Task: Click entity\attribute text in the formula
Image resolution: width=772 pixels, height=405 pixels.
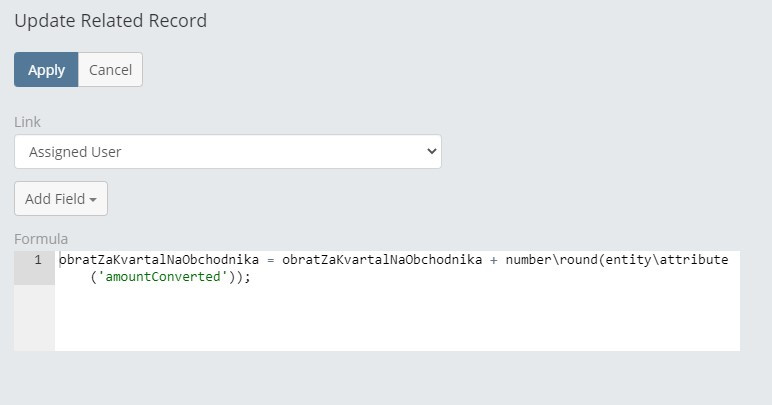Action: coord(668,260)
